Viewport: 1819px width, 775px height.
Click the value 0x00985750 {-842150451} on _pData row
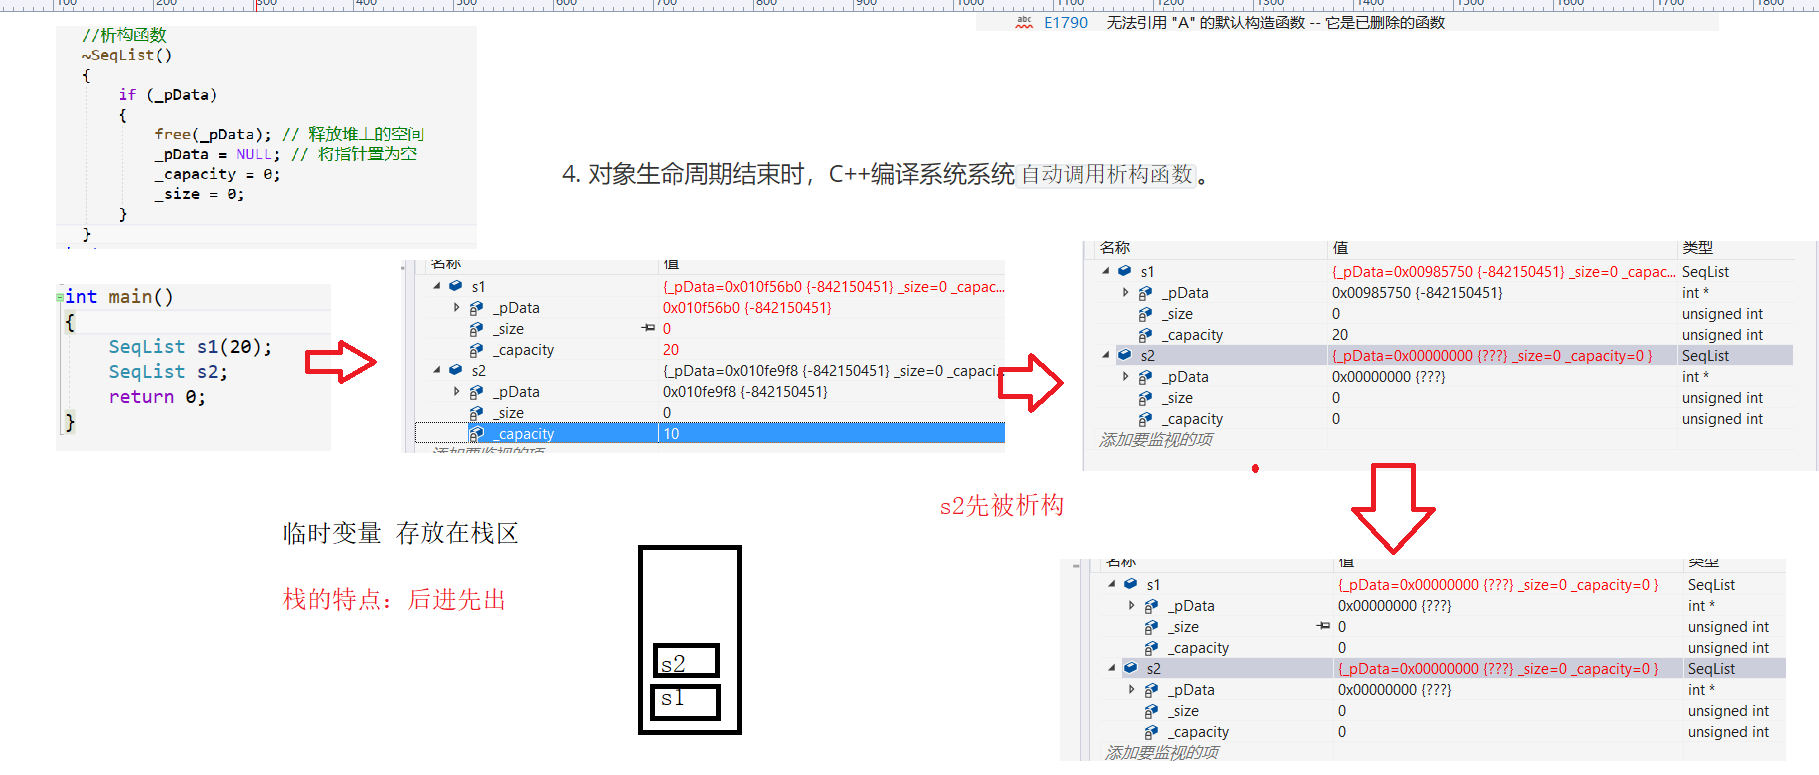click(1417, 293)
